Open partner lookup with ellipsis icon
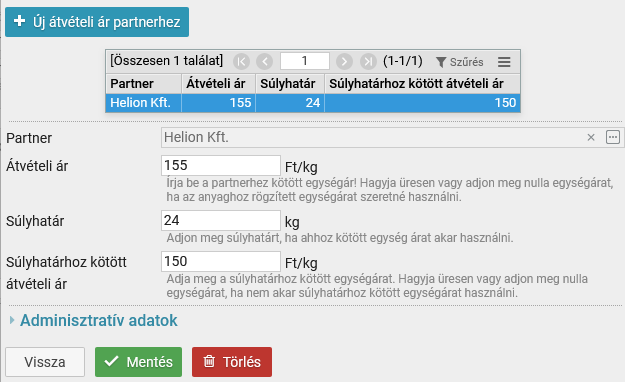Image resolution: width=625 pixels, height=382 pixels. point(613,137)
